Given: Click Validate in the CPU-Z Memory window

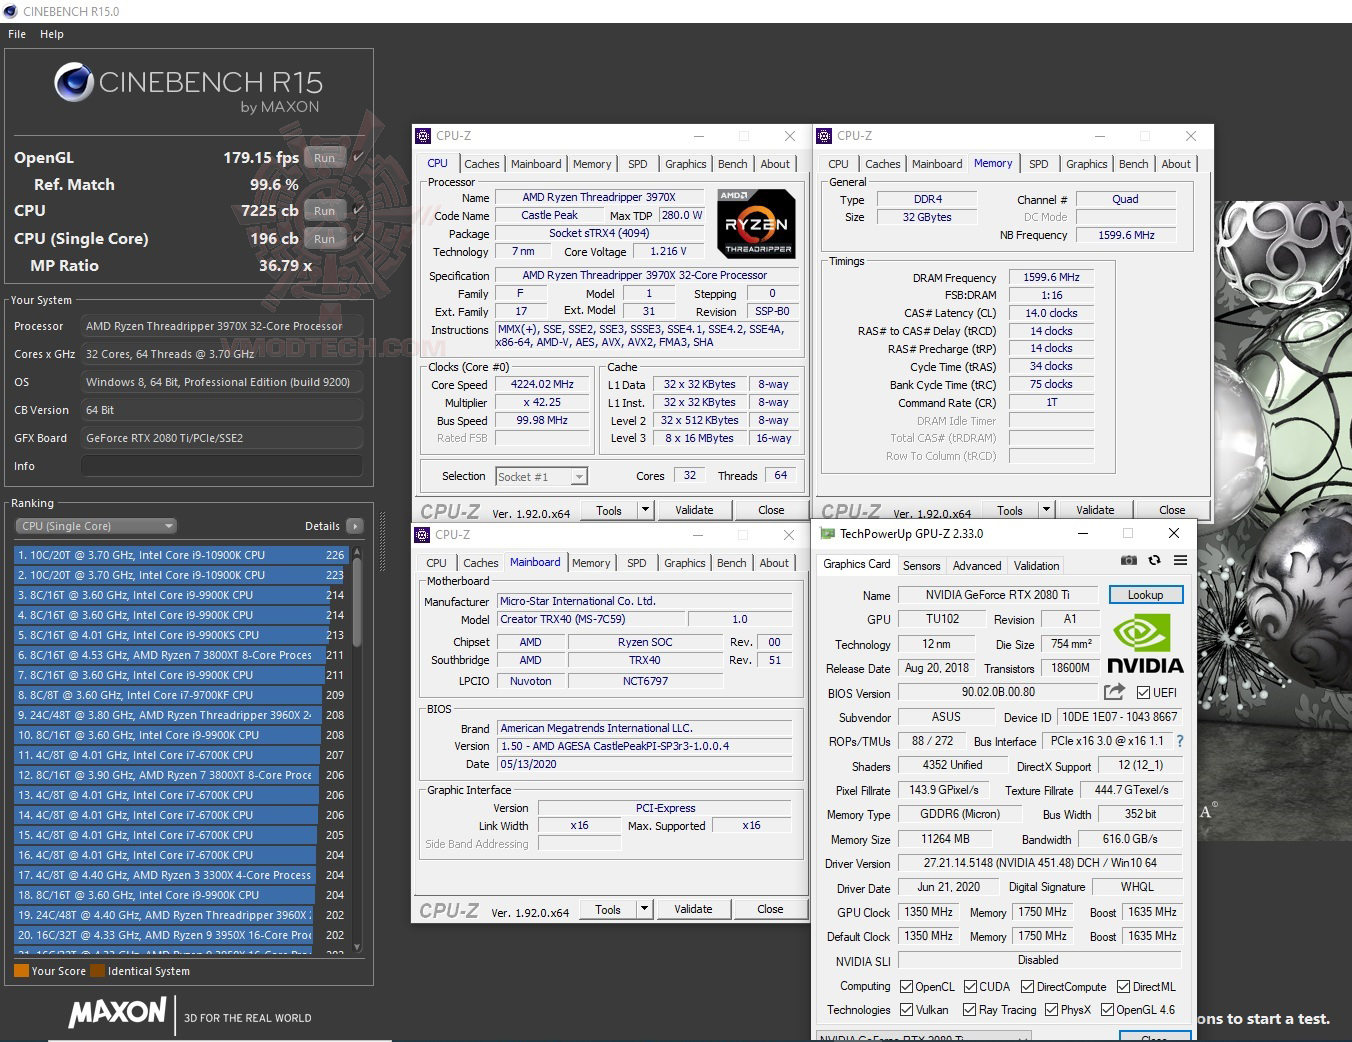Looking at the screenshot, I should [1095, 510].
